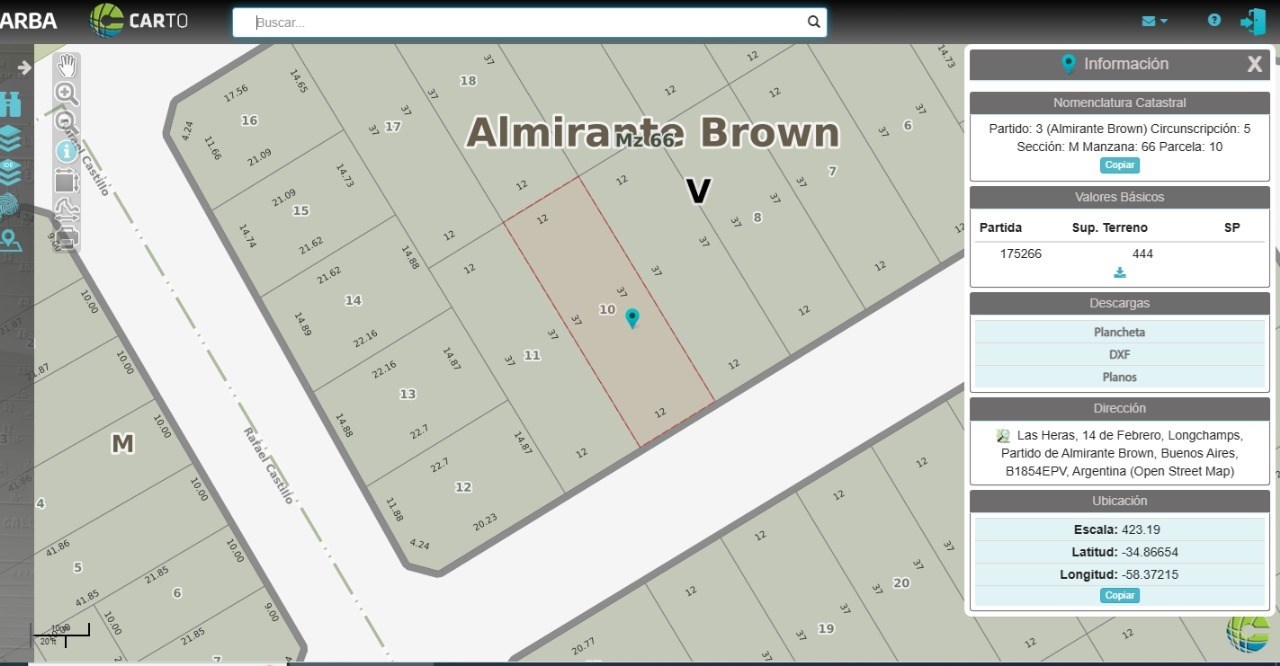Click the Dirección section header
The width and height of the screenshot is (1280, 666).
[x=1120, y=408]
